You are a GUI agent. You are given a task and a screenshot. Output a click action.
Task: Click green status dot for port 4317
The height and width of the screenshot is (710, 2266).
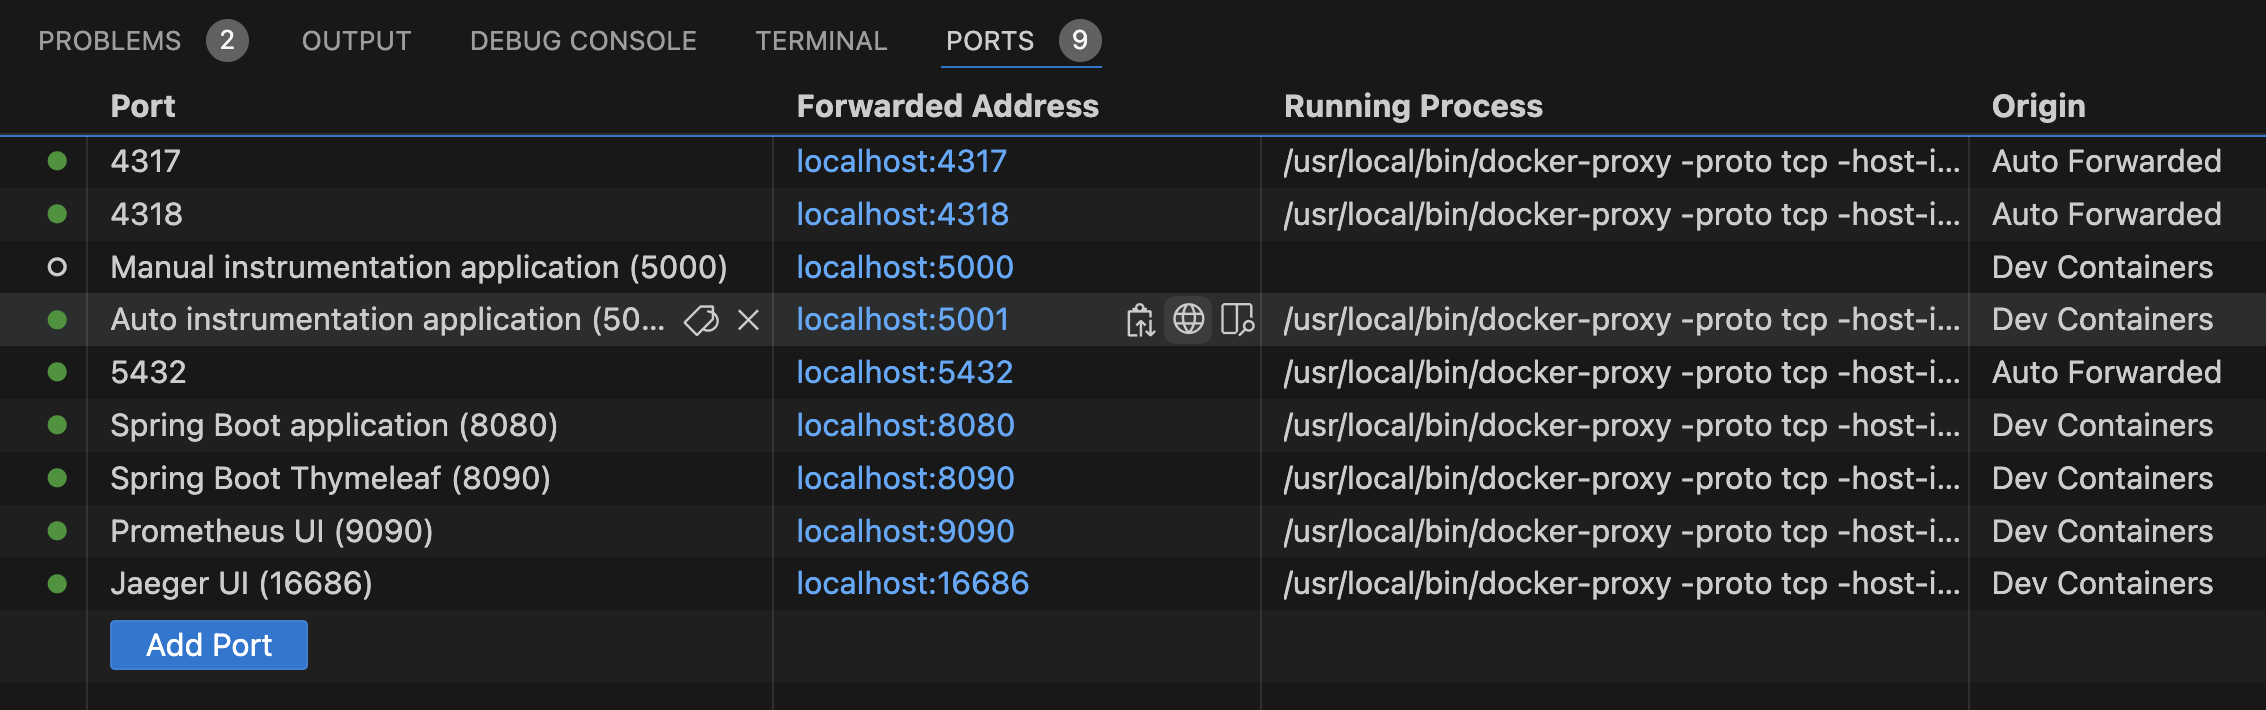pyautogui.click(x=57, y=161)
